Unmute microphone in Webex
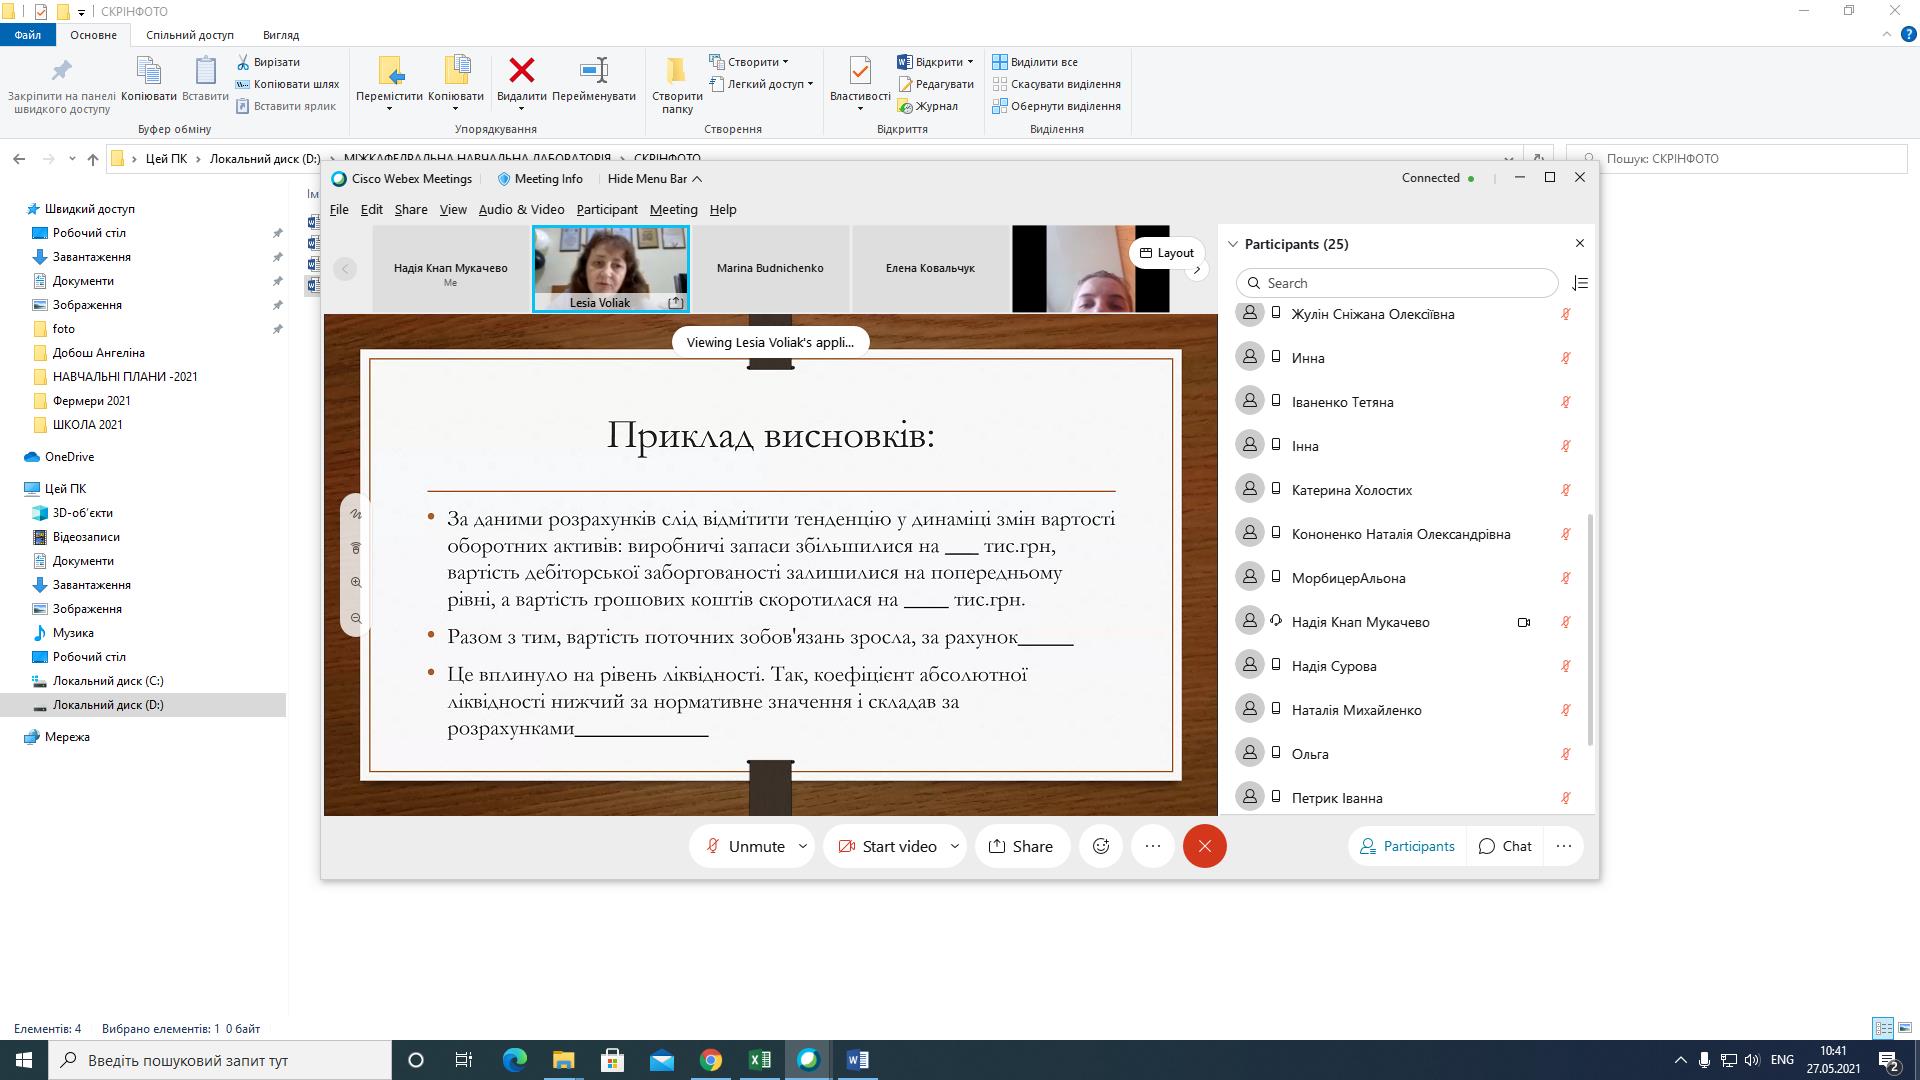 tap(745, 846)
